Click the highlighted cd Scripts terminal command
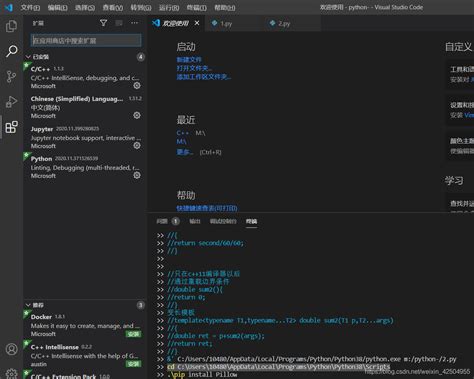 (x=279, y=367)
